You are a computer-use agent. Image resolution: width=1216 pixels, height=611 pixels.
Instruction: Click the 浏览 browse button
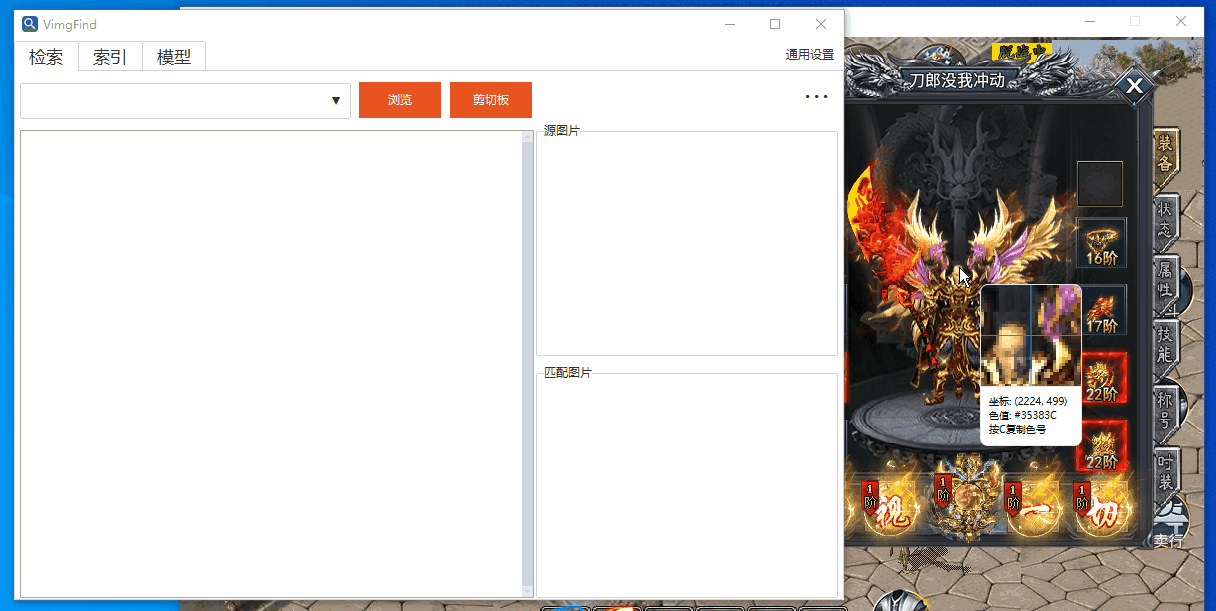pyautogui.click(x=400, y=100)
